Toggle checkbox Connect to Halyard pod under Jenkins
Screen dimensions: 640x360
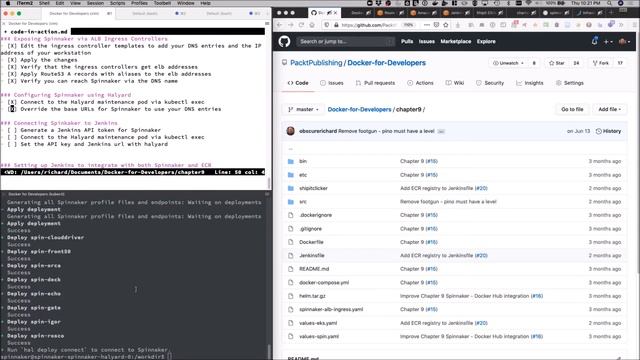(12, 137)
